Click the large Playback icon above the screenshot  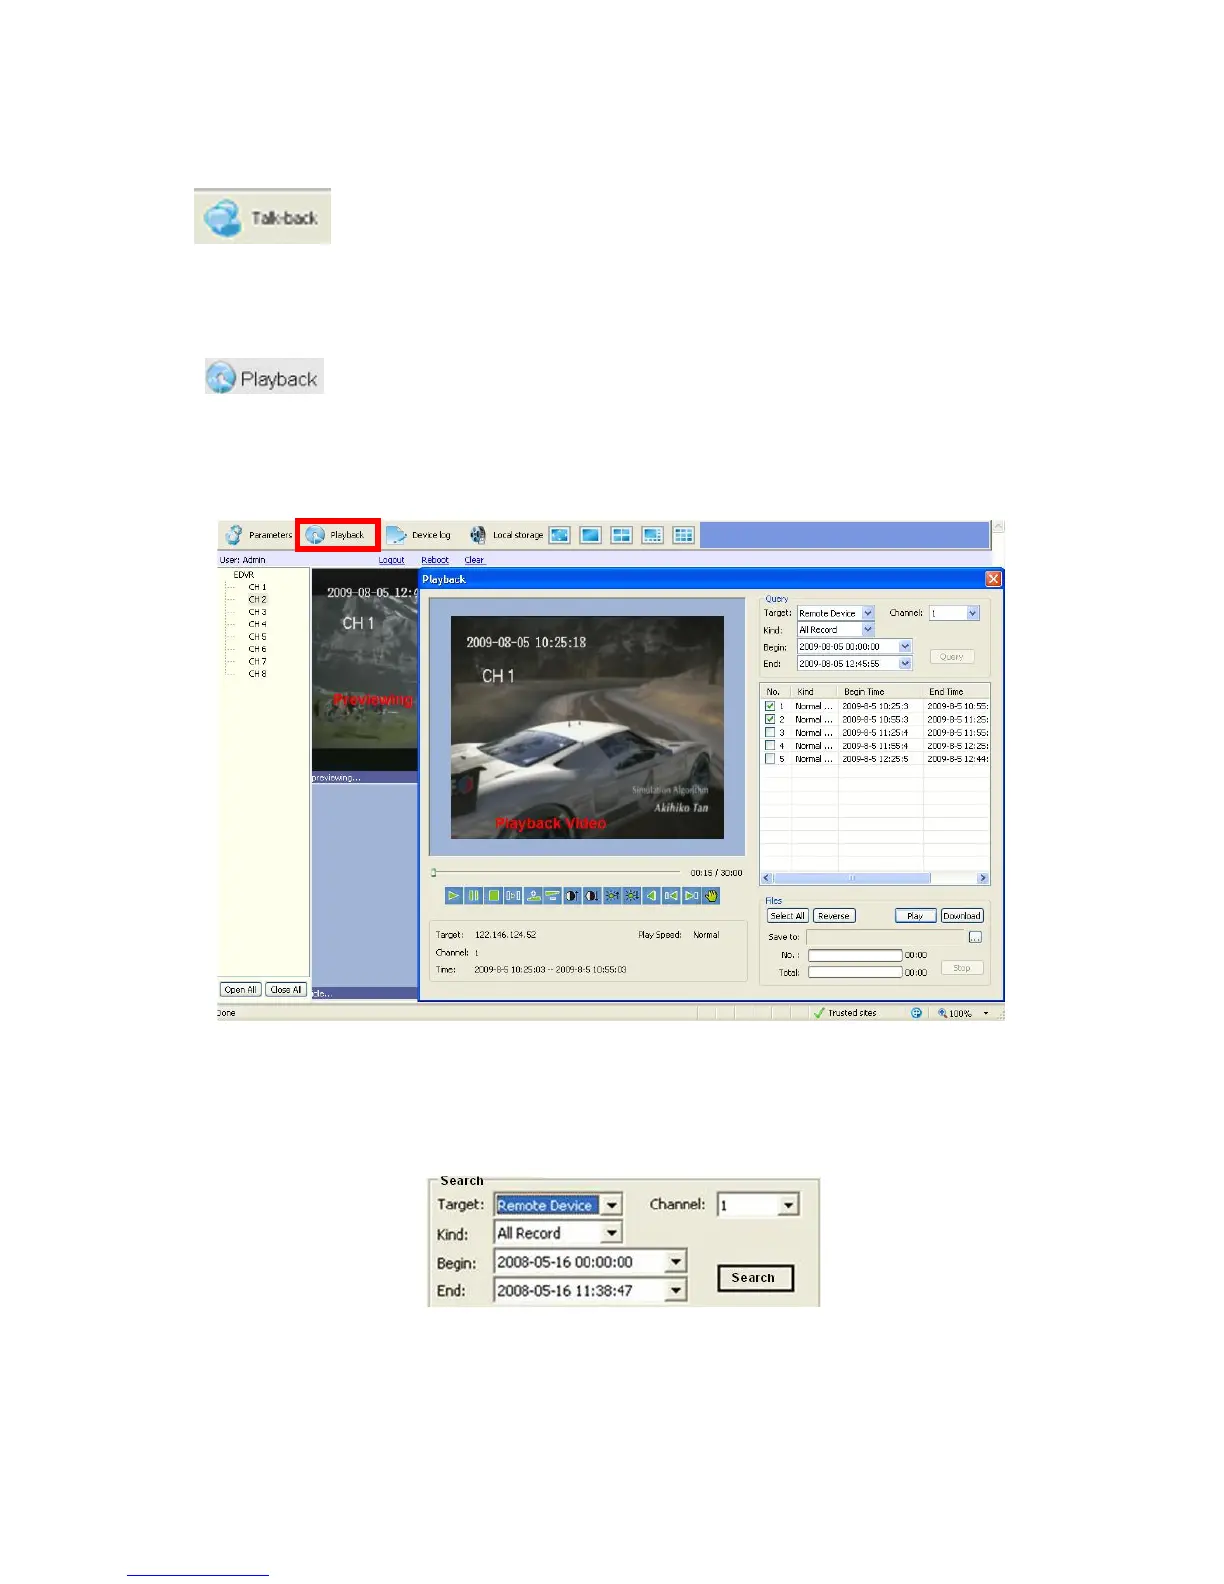tap(264, 377)
